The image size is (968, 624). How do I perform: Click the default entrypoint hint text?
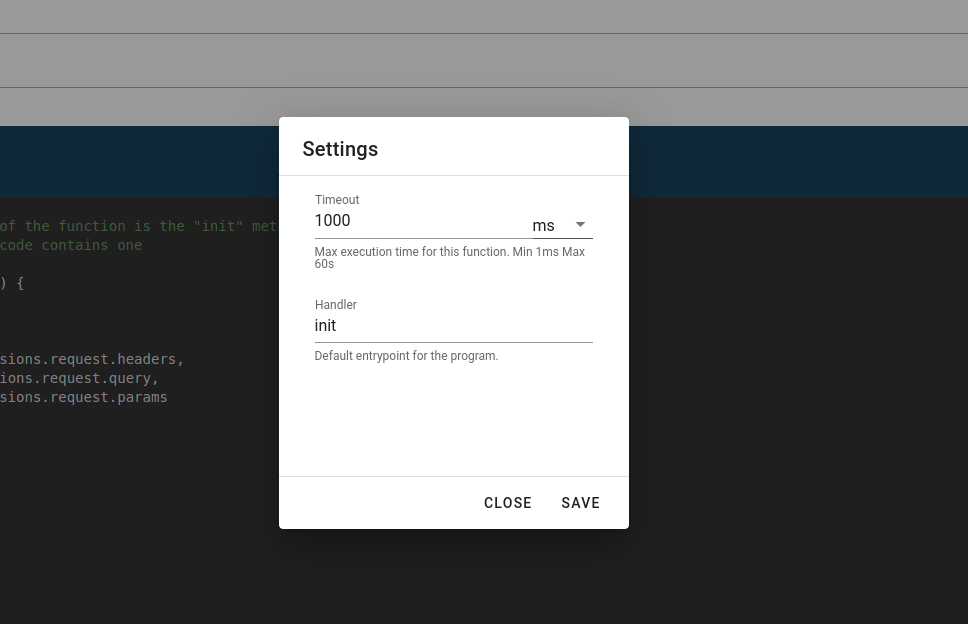[406, 356]
